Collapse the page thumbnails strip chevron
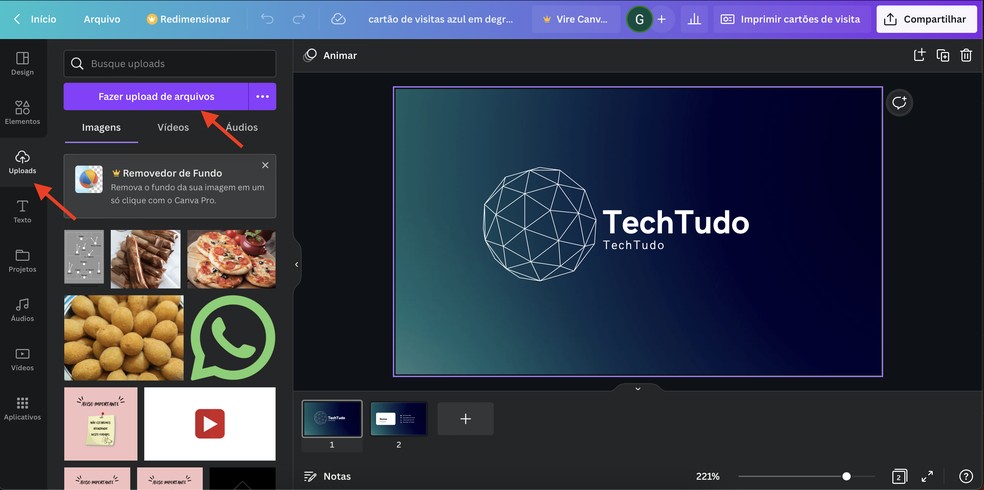The width and height of the screenshot is (984, 490). 638,388
